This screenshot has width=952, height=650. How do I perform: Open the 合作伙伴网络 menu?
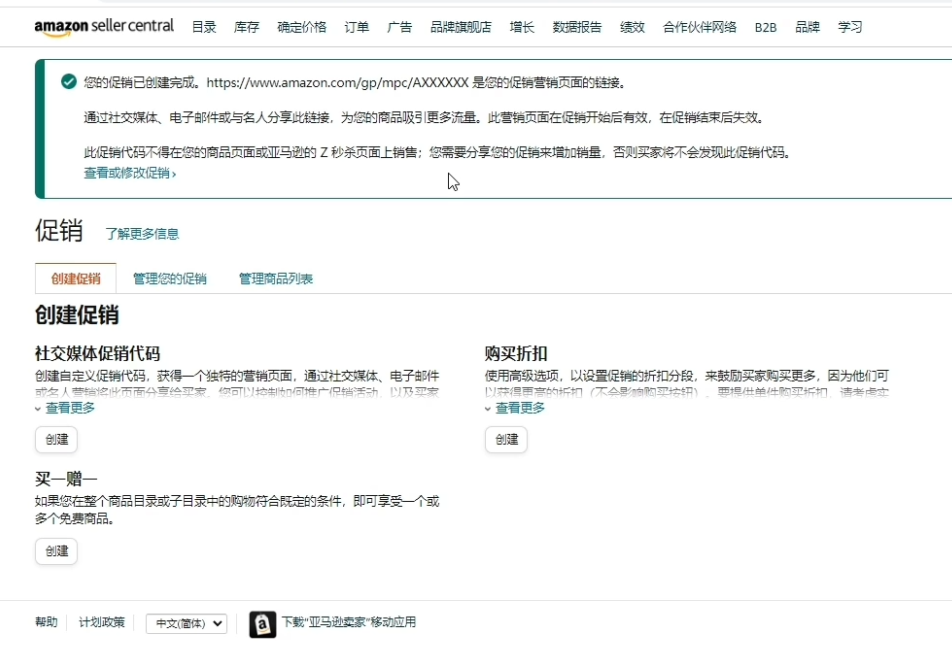pyautogui.click(x=699, y=27)
